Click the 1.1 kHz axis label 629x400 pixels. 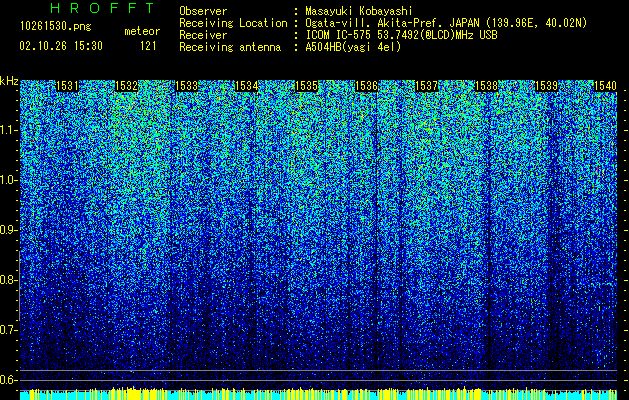pos(9,130)
